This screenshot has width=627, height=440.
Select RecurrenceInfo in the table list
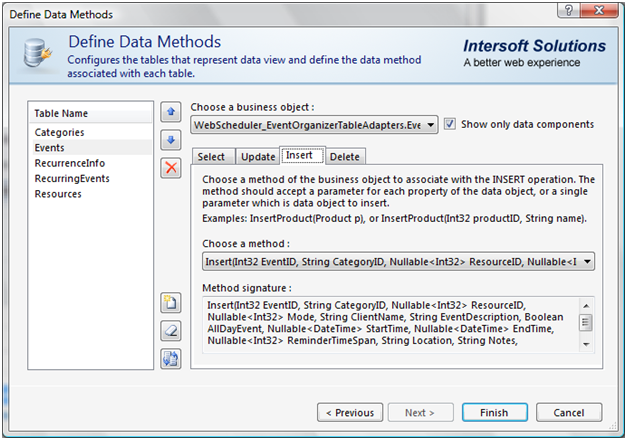tap(69, 163)
